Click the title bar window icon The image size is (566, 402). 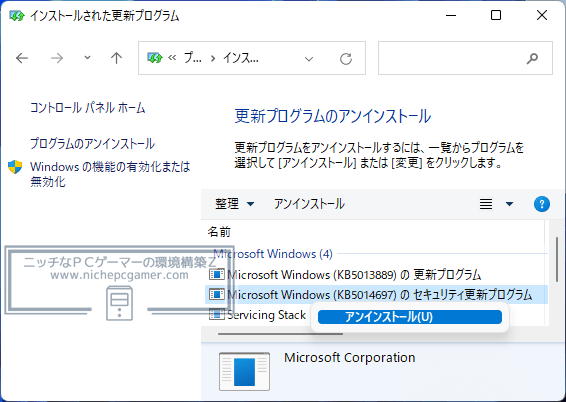(x=17, y=16)
